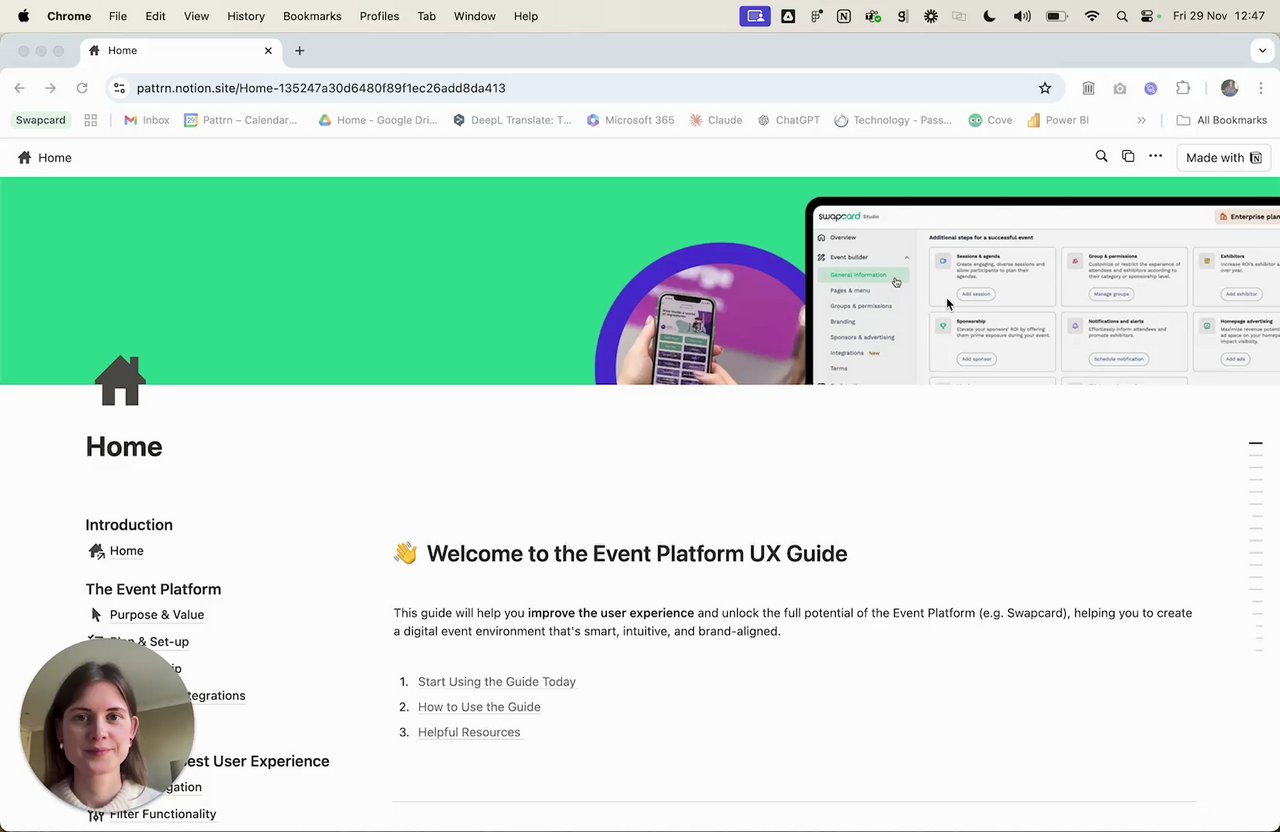
Task: Open the All Bookmarks folder
Action: (1222, 120)
